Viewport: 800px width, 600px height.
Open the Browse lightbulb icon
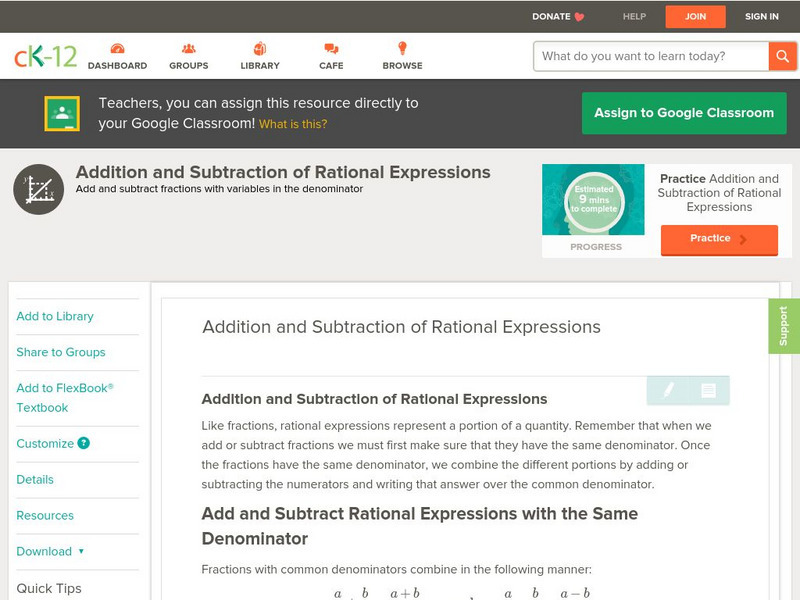[402, 49]
